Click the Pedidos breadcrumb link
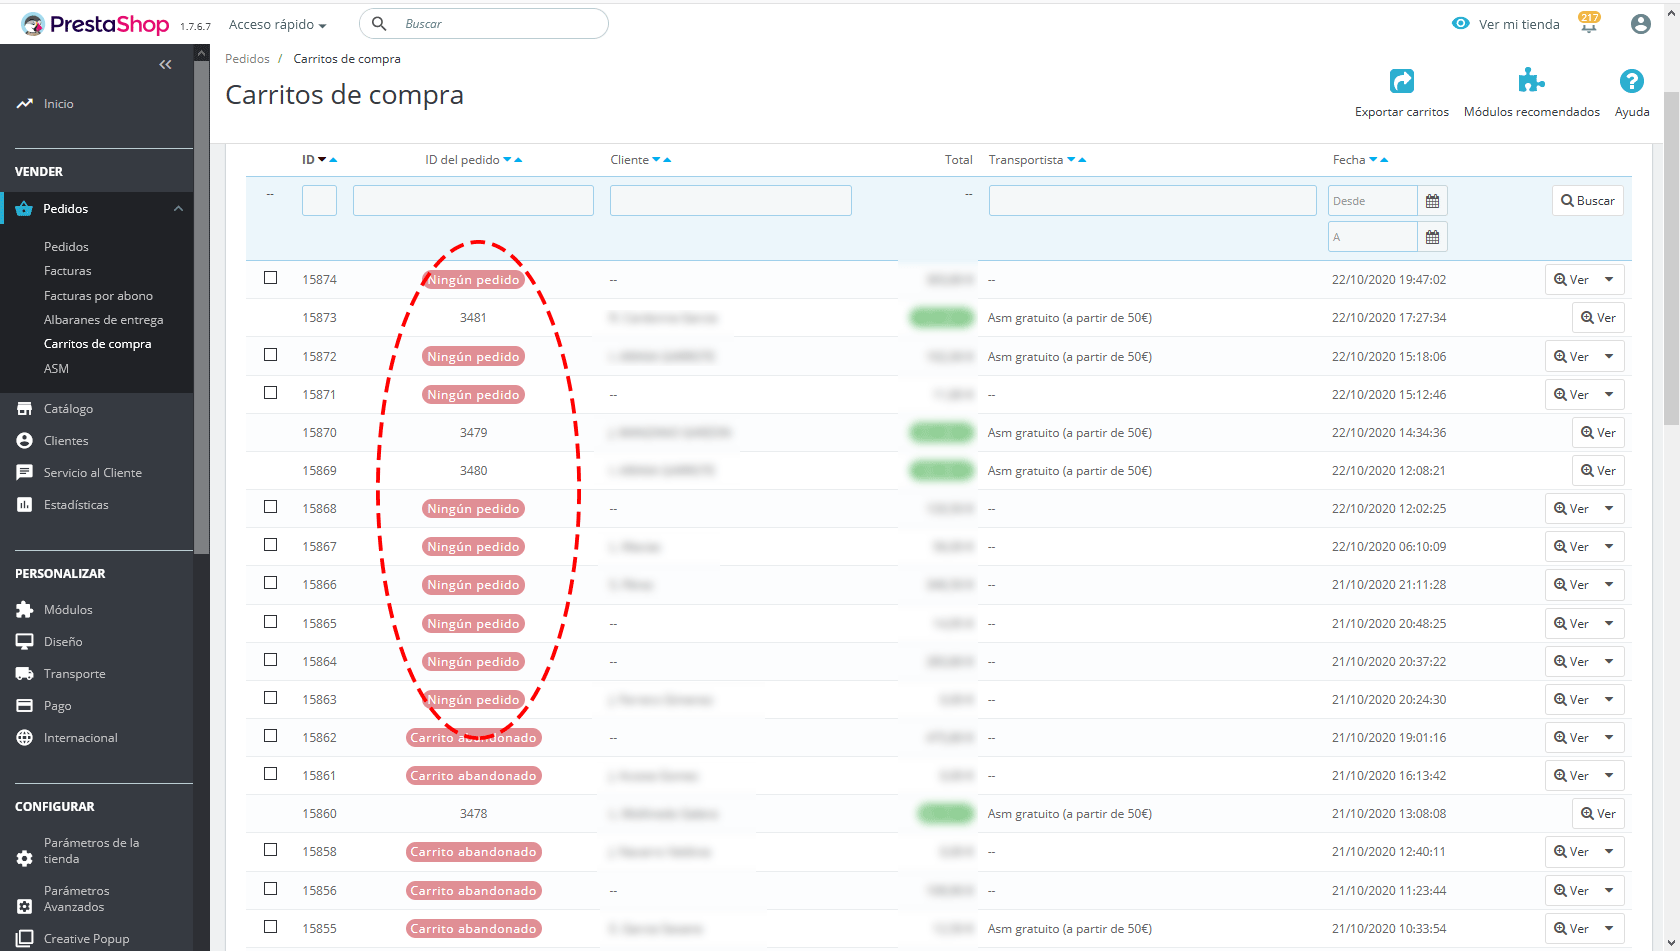This screenshot has width=1680, height=951. [x=247, y=59]
